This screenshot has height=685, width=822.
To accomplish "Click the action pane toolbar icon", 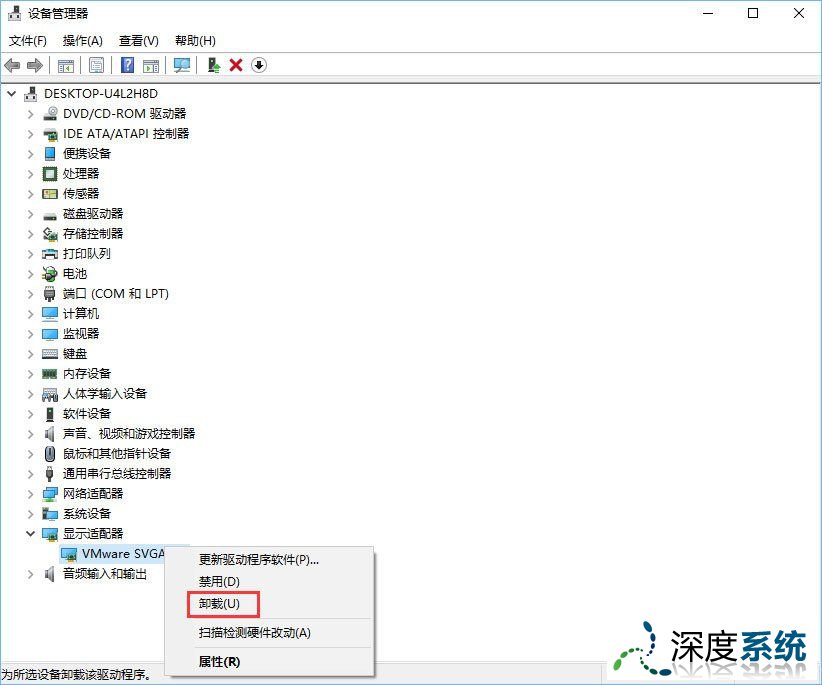I will click(x=151, y=66).
